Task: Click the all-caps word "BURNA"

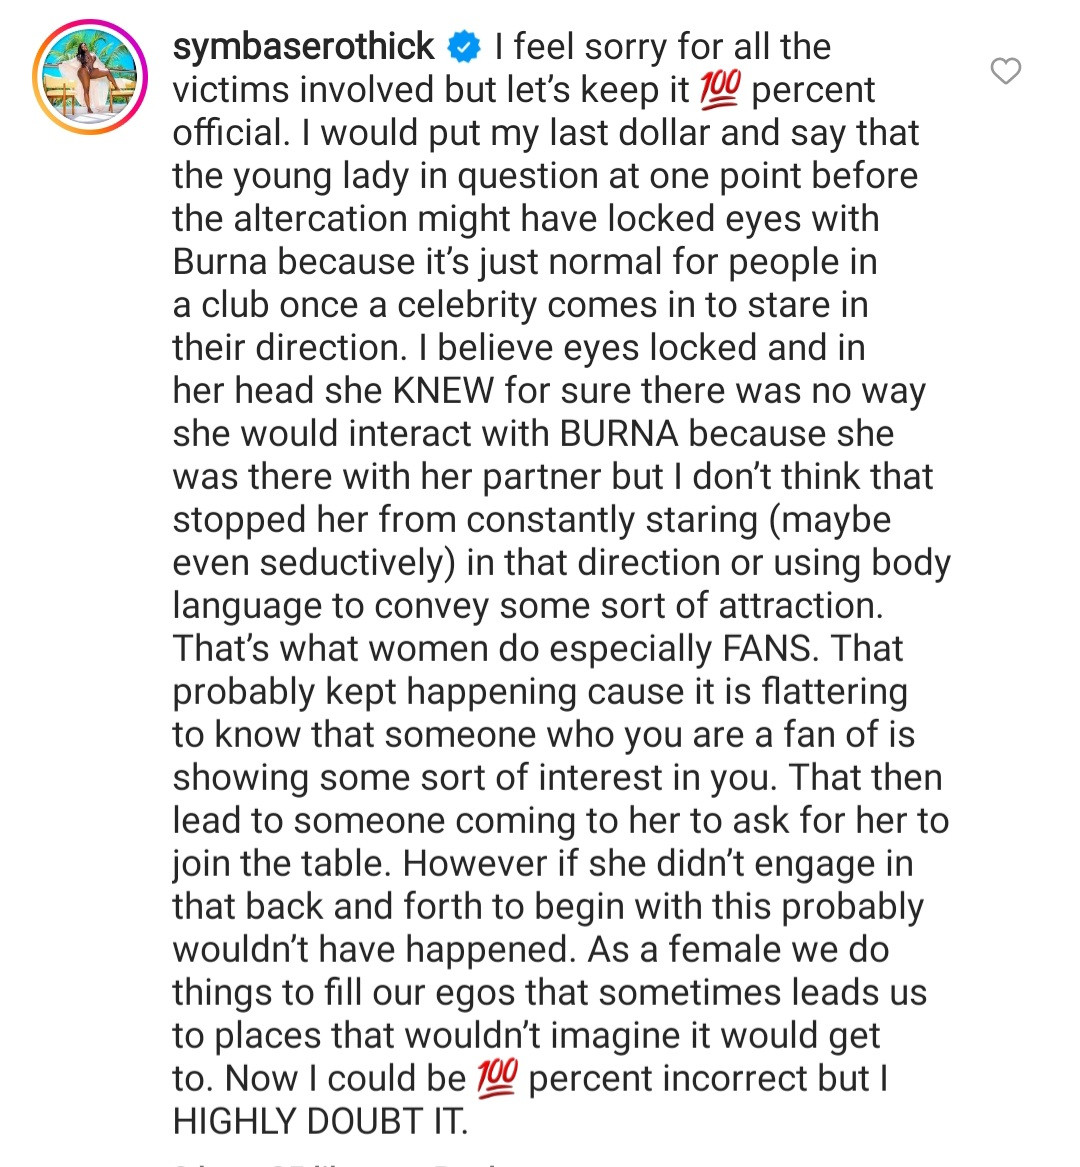Action: coord(619,434)
